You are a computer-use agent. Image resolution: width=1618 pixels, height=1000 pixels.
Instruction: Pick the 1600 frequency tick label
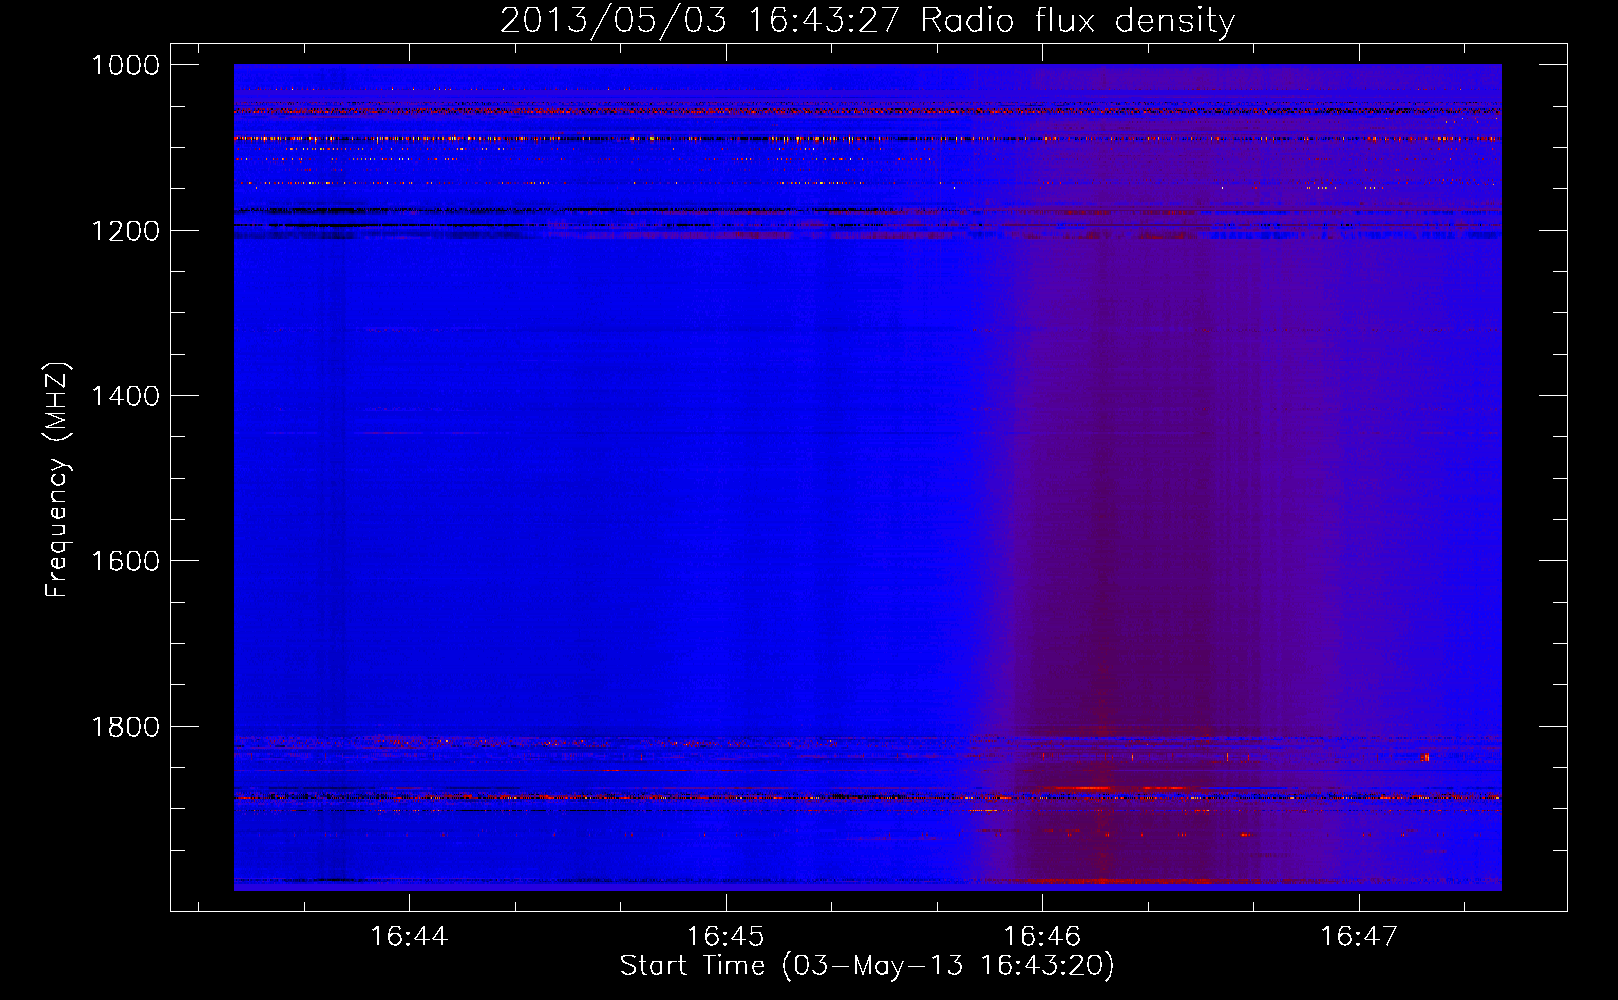tap(126, 561)
